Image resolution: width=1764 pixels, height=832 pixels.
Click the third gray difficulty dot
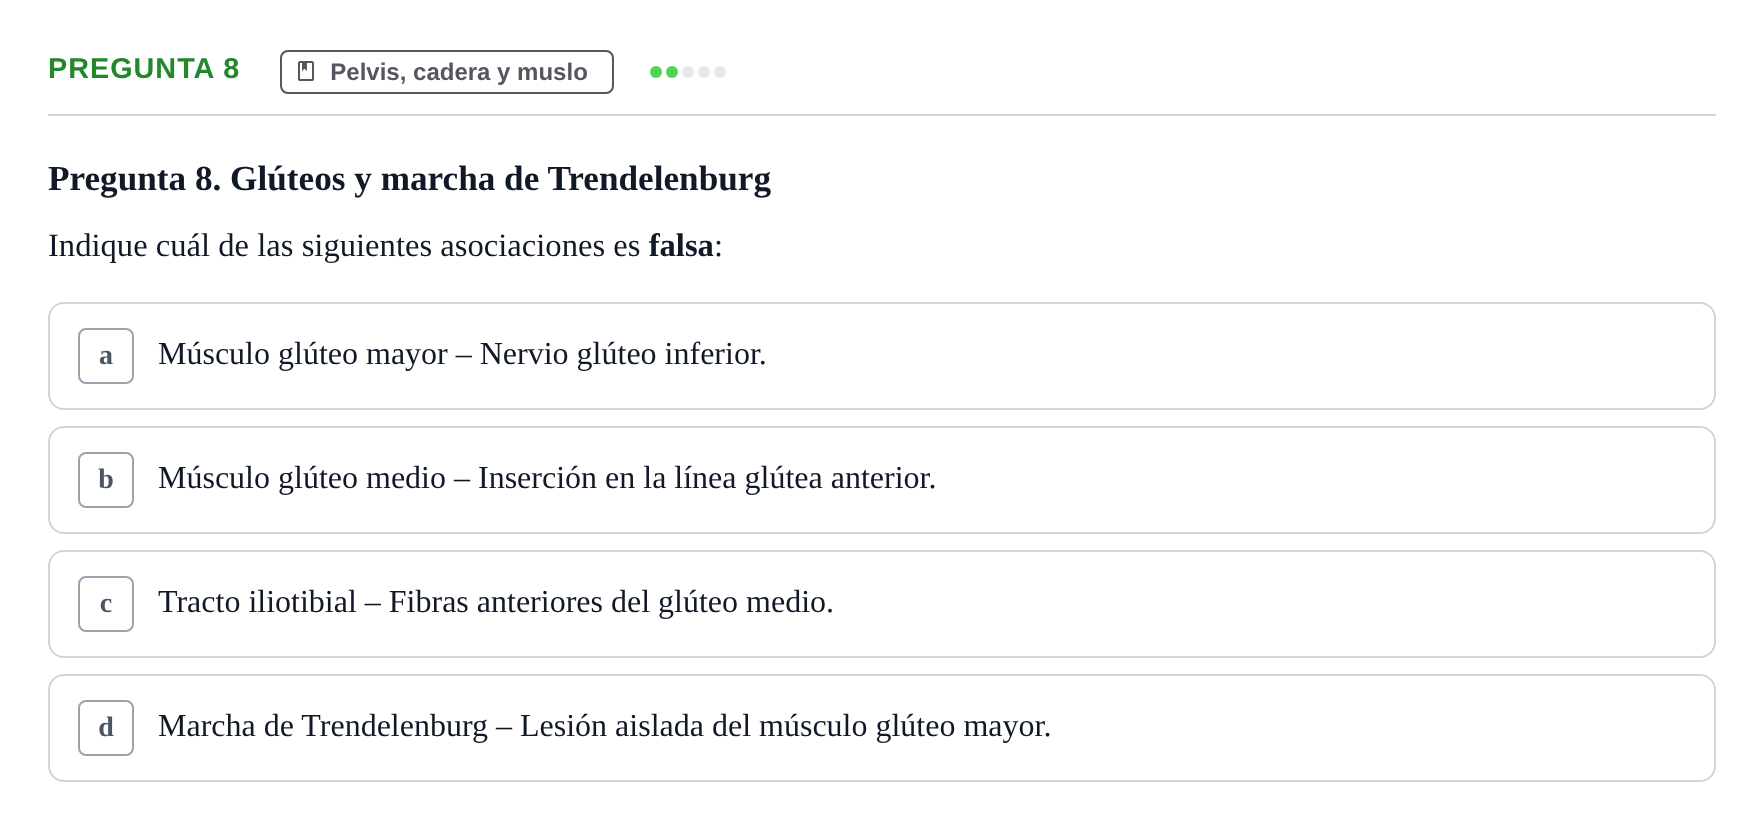(688, 72)
